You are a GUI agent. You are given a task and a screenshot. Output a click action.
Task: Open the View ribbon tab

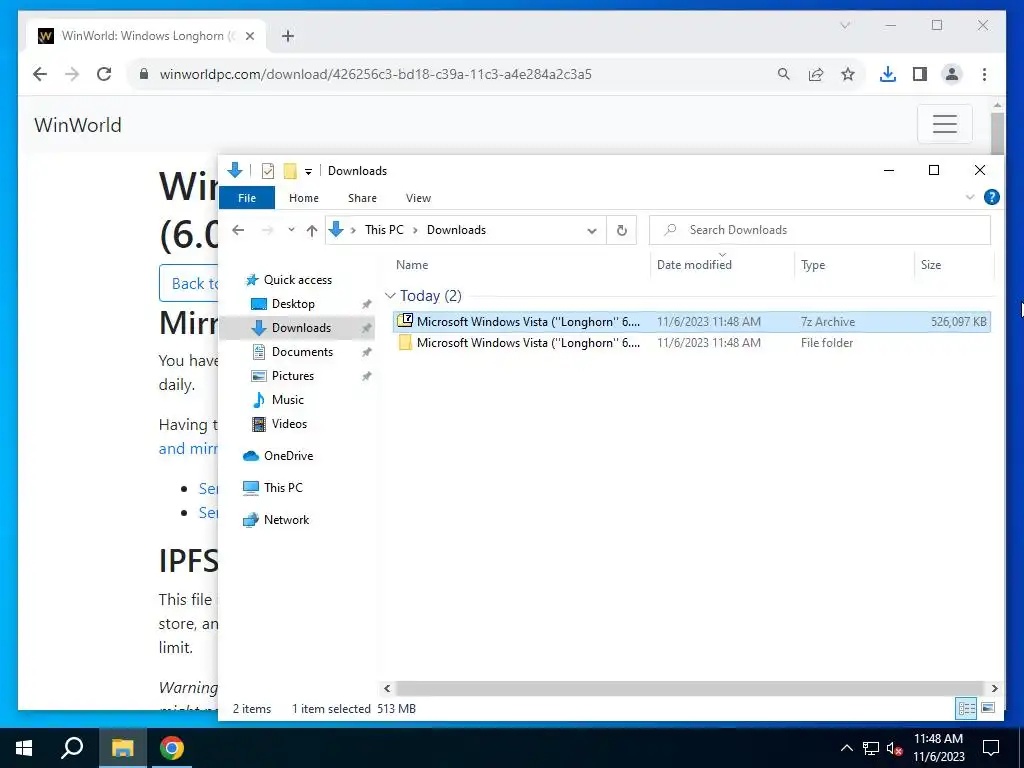tap(418, 198)
